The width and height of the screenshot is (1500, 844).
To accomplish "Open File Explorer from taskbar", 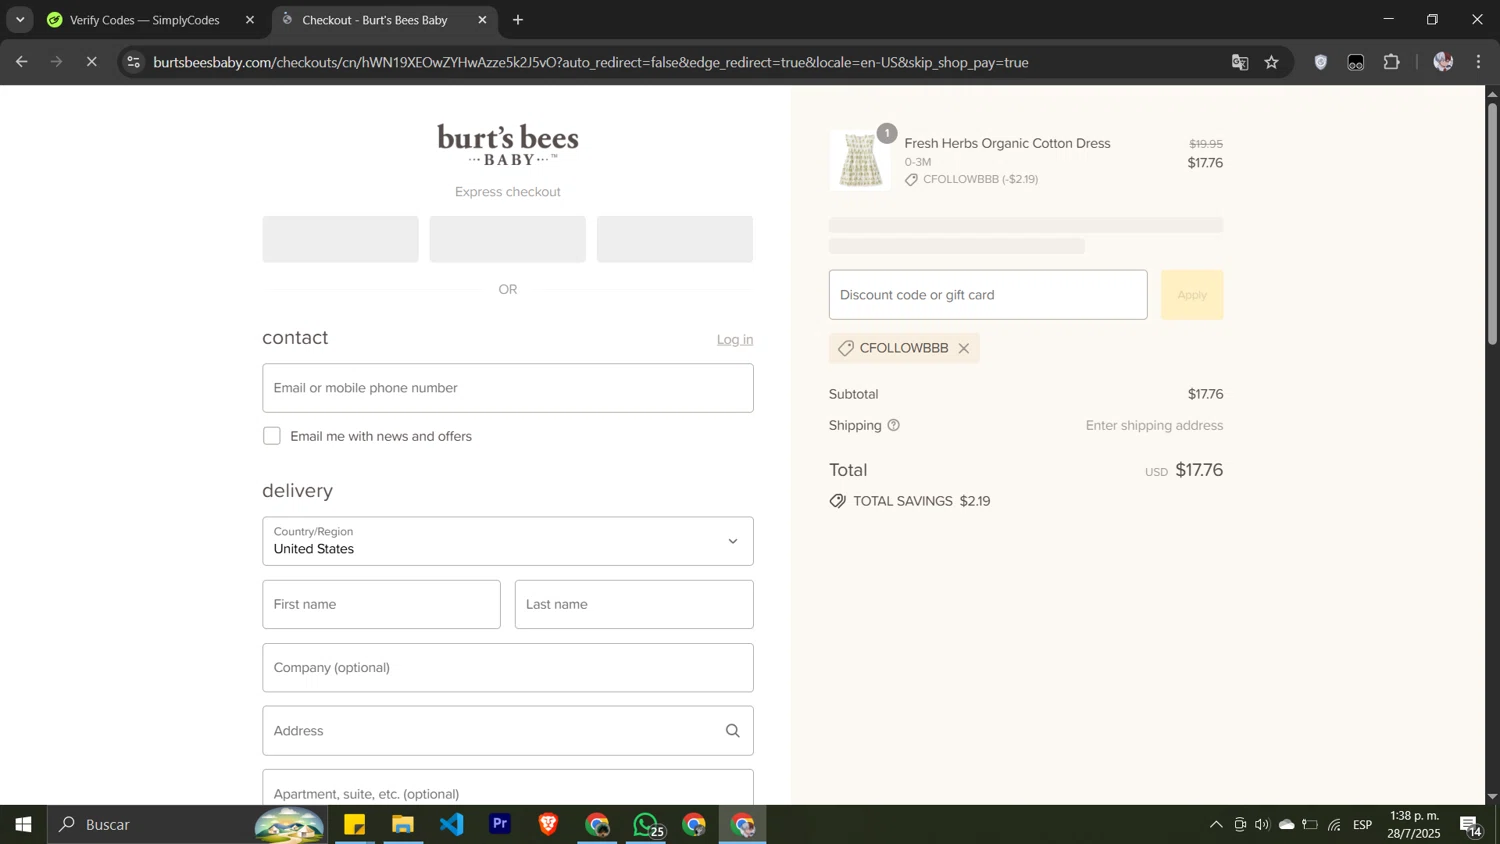I will pos(403,825).
